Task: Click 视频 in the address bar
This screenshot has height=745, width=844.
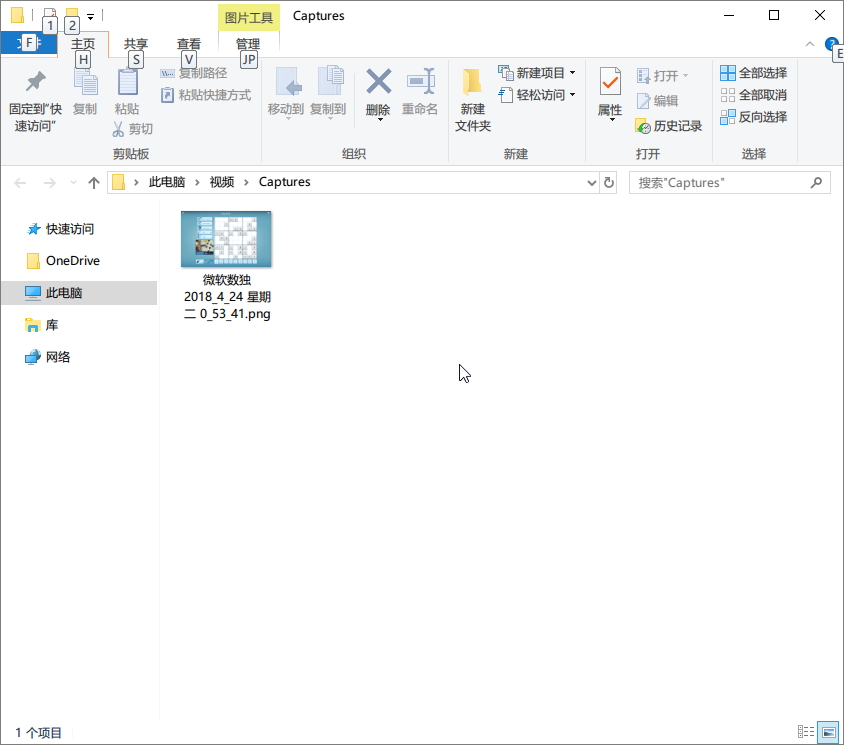Action: click(x=222, y=182)
